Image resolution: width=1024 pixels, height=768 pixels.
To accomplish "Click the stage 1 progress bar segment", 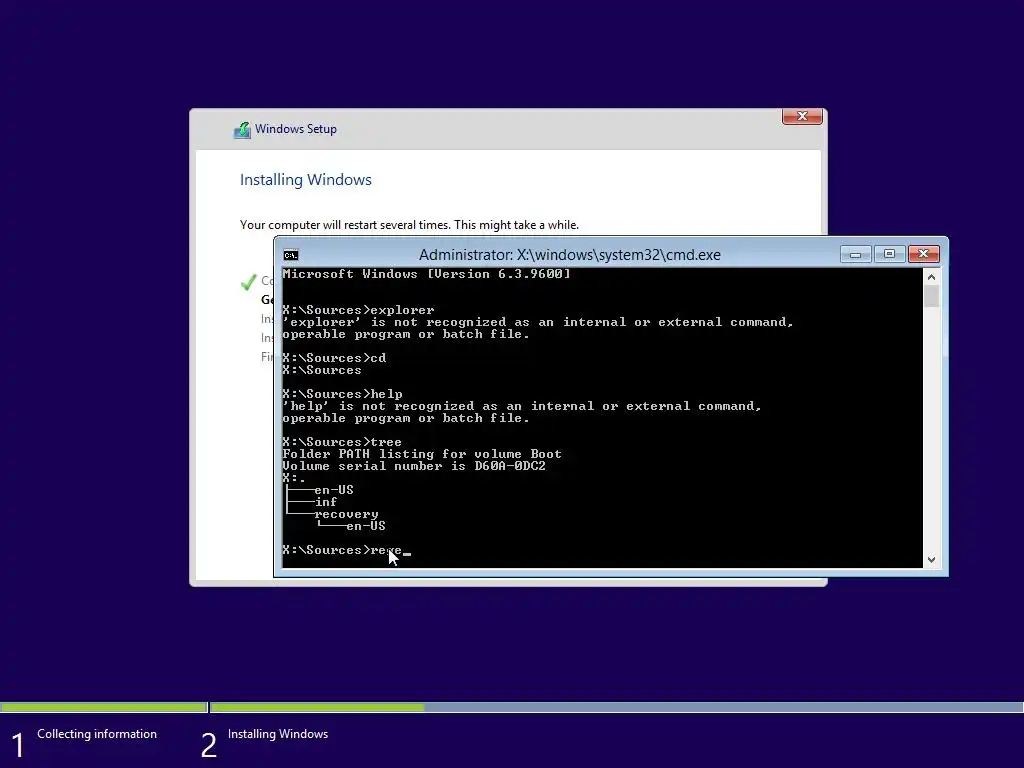I will pyautogui.click(x=103, y=707).
